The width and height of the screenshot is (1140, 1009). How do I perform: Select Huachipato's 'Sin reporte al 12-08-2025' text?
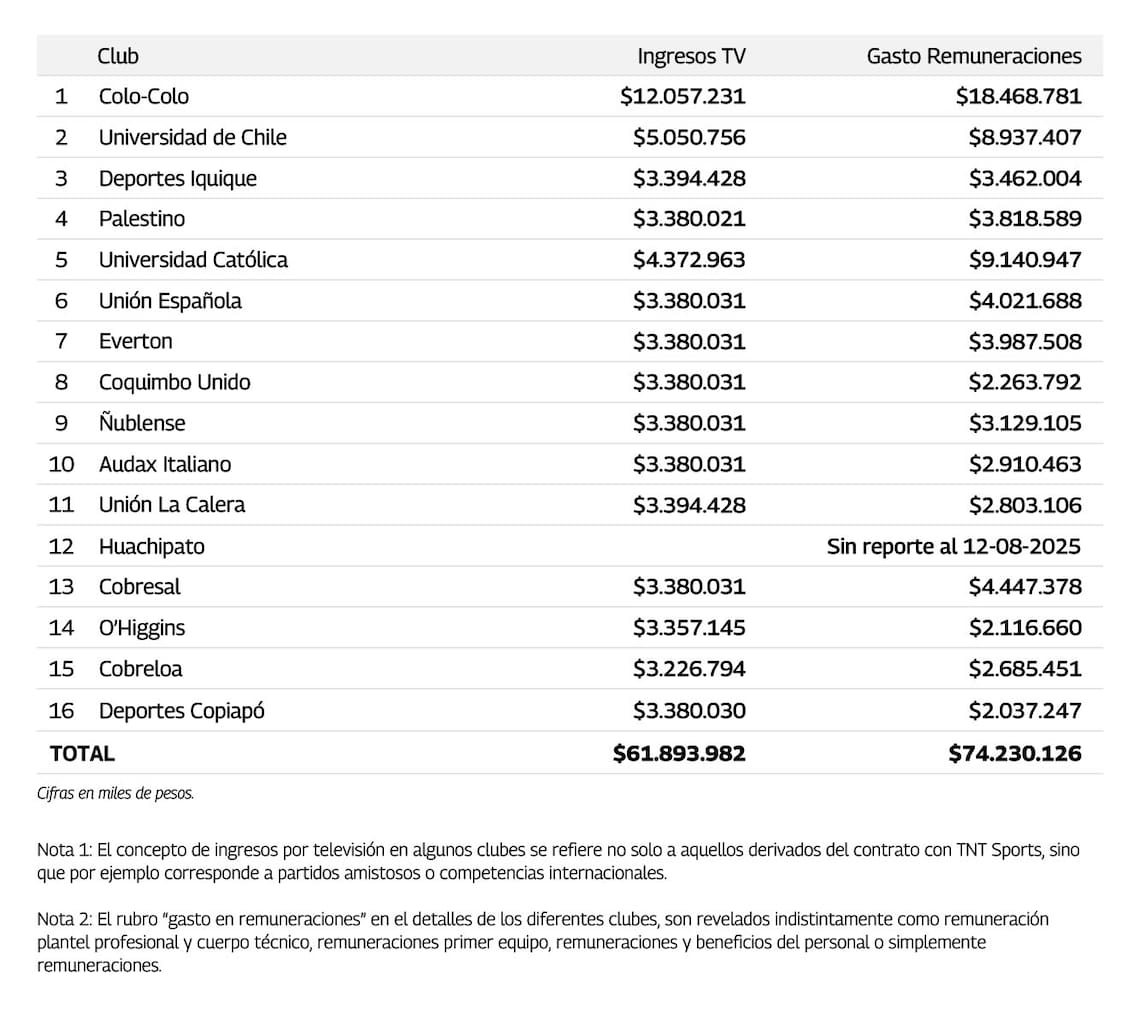click(954, 546)
